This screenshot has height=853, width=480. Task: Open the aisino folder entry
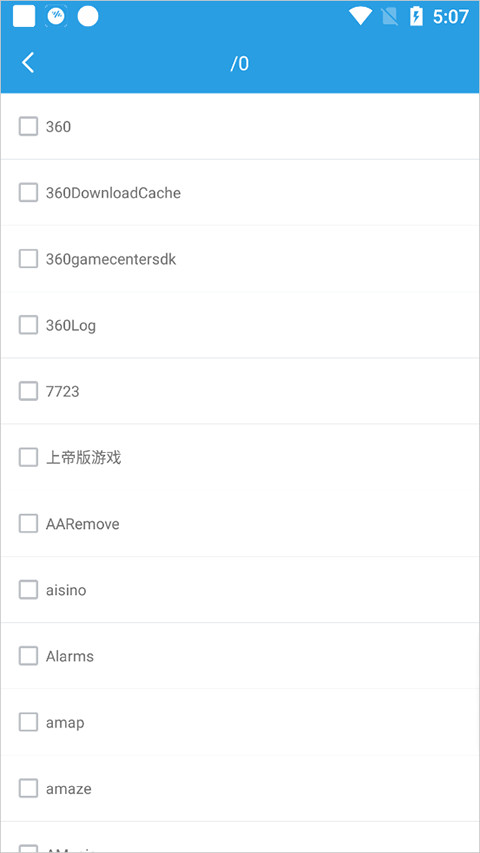[x=240, y=590]
